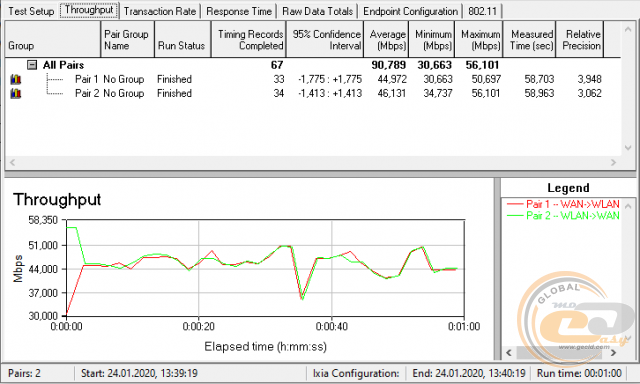Click the Minimum (Mbps) column header
The height and width of the screenshot is (384, 640).
[432, 40]
